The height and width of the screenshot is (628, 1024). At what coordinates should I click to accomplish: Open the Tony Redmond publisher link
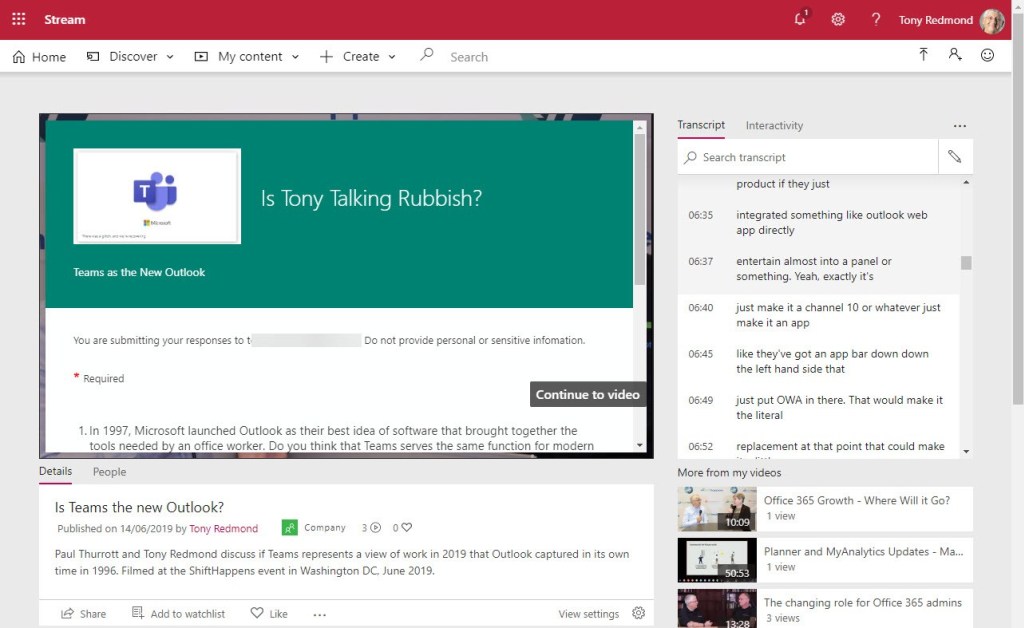point(223,529)
